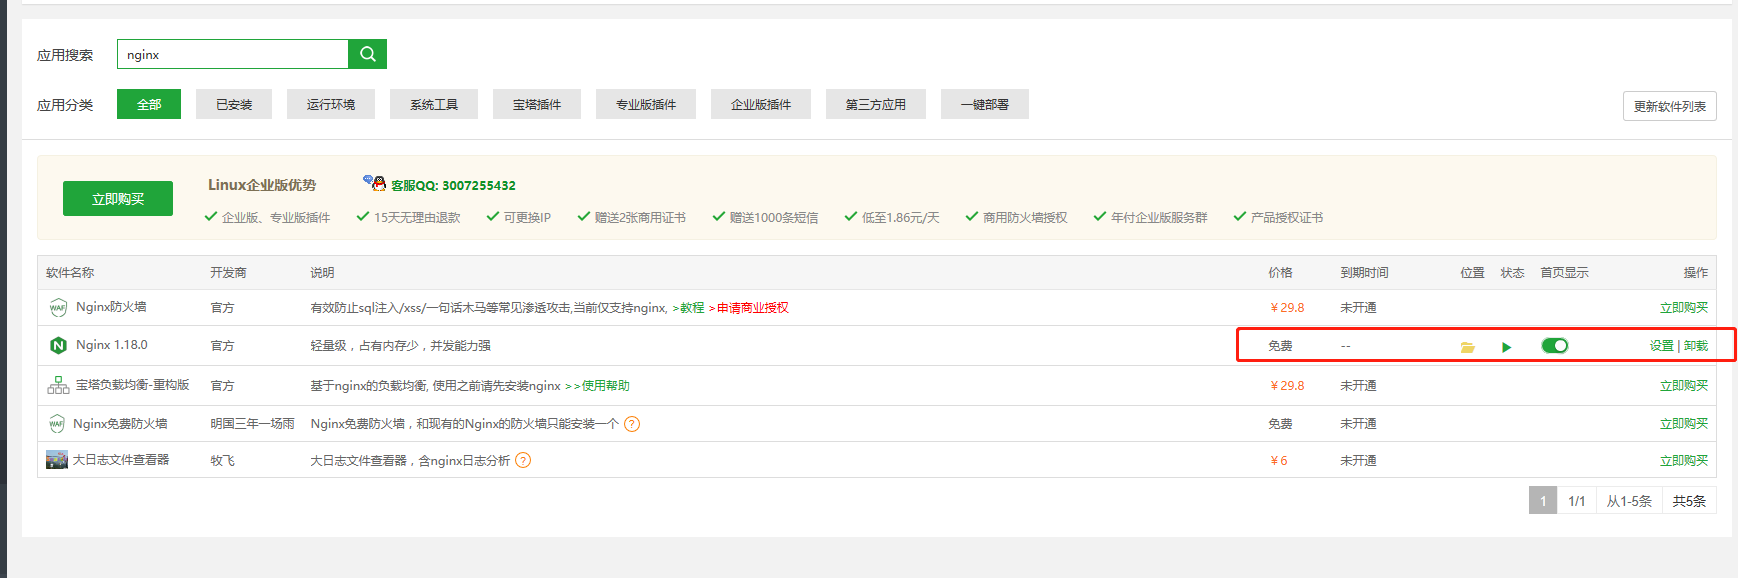The height and width of the screenshot is (578, 1738).
Task: Select the 一键部署 category
Action: click(x=985, y=104)
